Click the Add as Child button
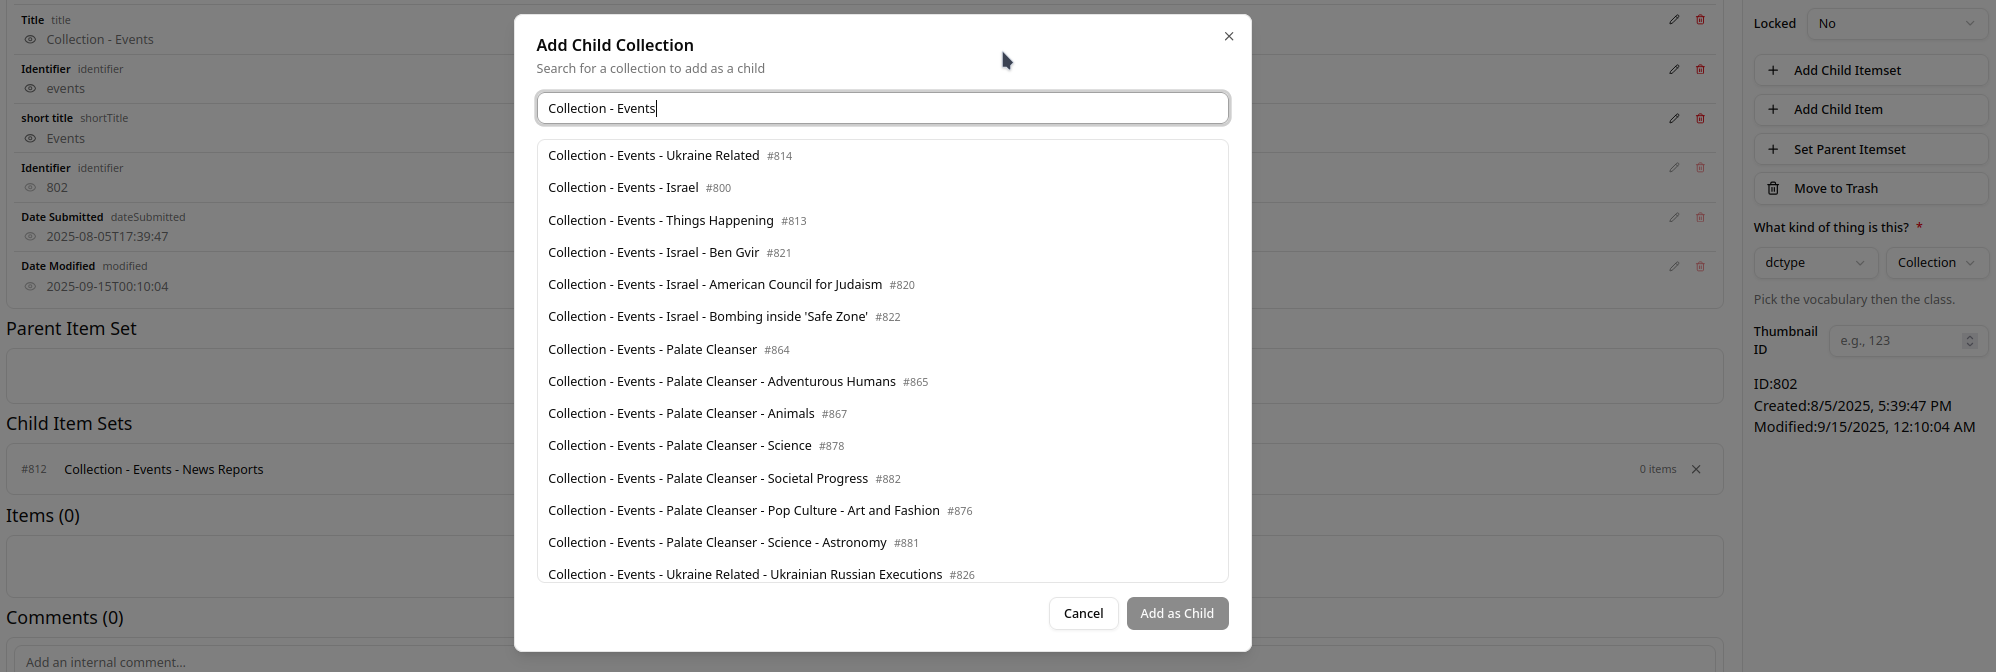Screen dimensions: 1996x672 [x=1177, y=613]
